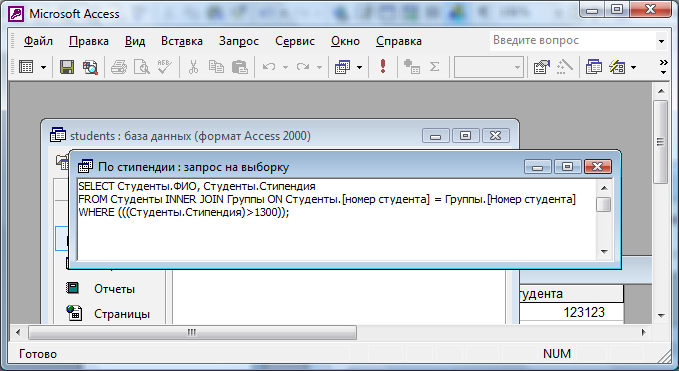This screenshot has height=371, width=679.
Task: Click the Build expression icon
Action: tap(565, 67)
